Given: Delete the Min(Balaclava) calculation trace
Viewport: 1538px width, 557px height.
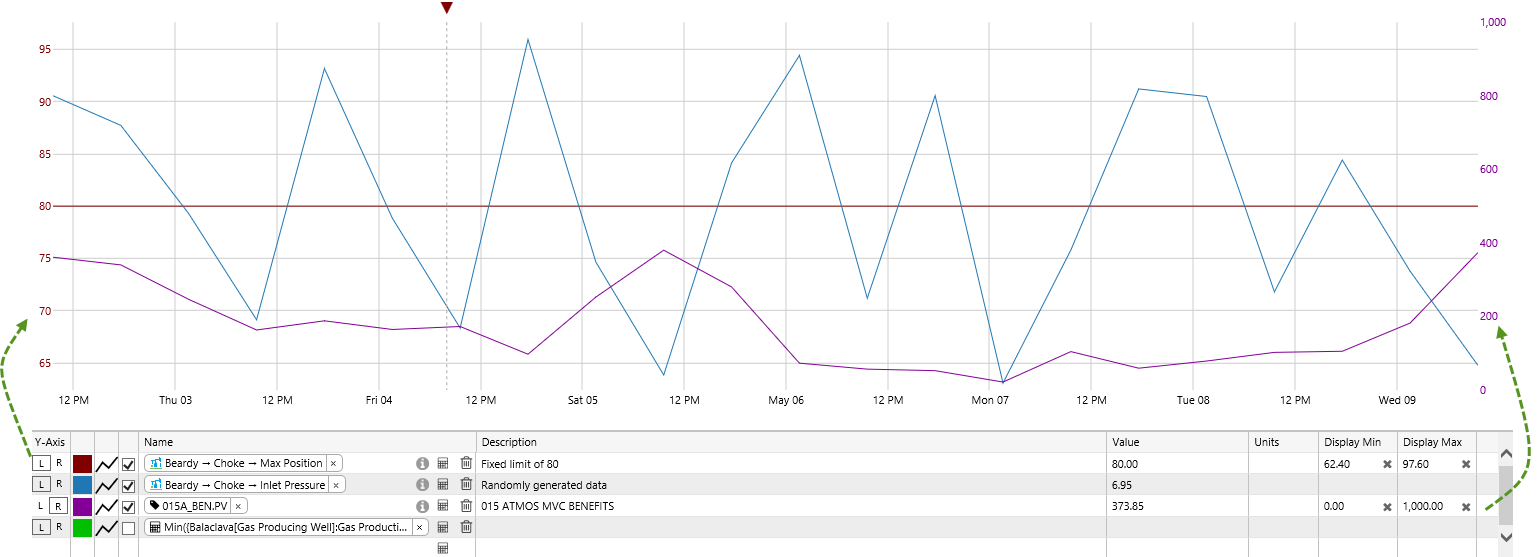Looking at the screenshot, I should pyautogui.click(x=466, y=527).
